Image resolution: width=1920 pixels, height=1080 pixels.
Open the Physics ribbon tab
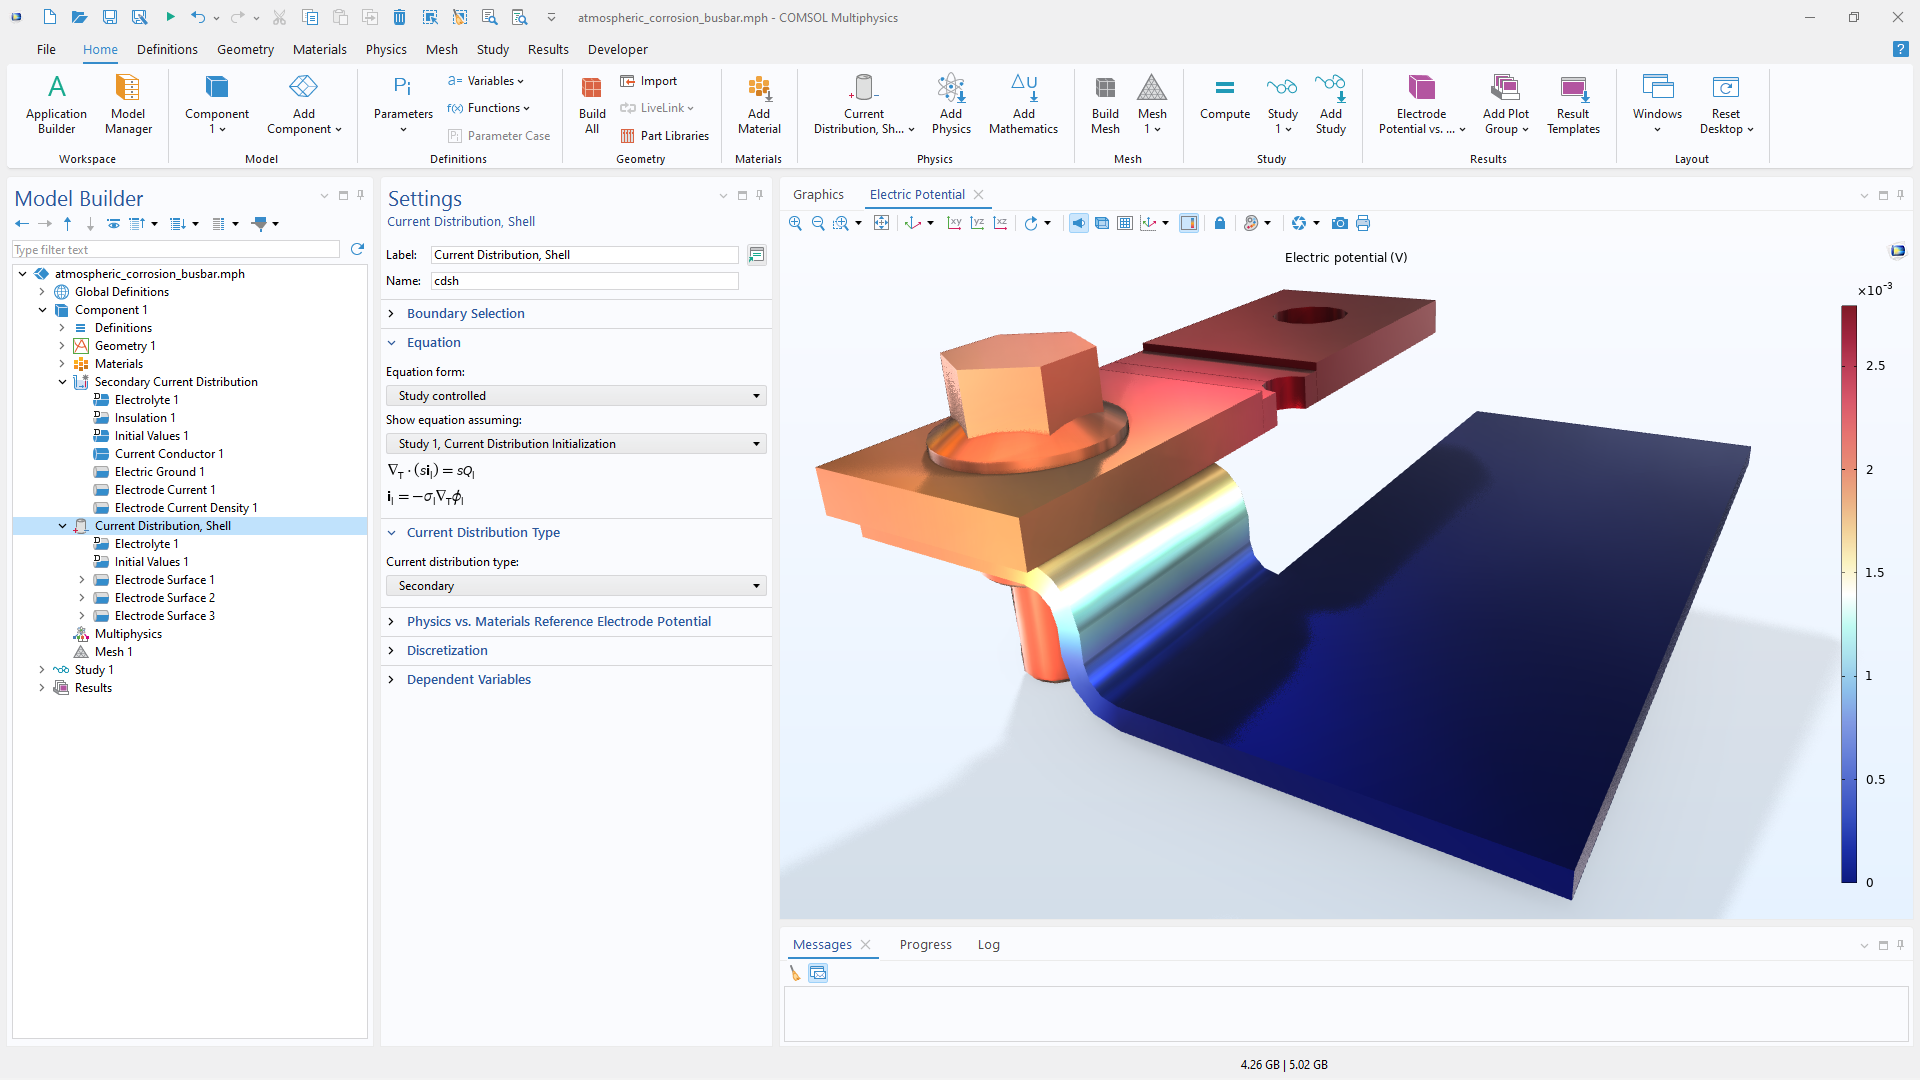(x=386, y=49)
